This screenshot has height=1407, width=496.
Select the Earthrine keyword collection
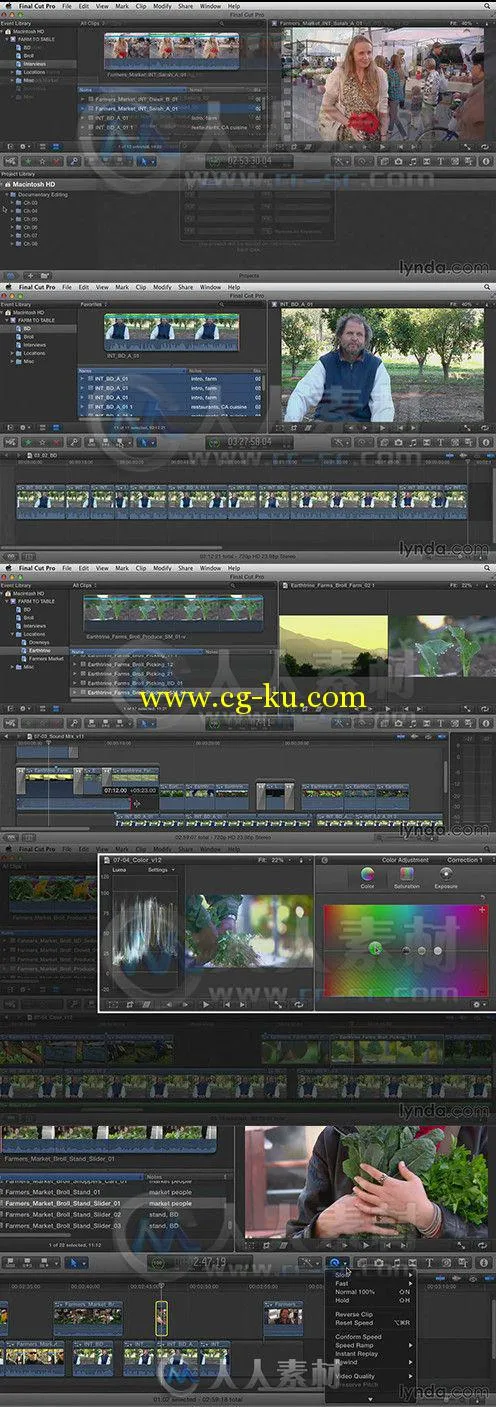tap(40, 650)
